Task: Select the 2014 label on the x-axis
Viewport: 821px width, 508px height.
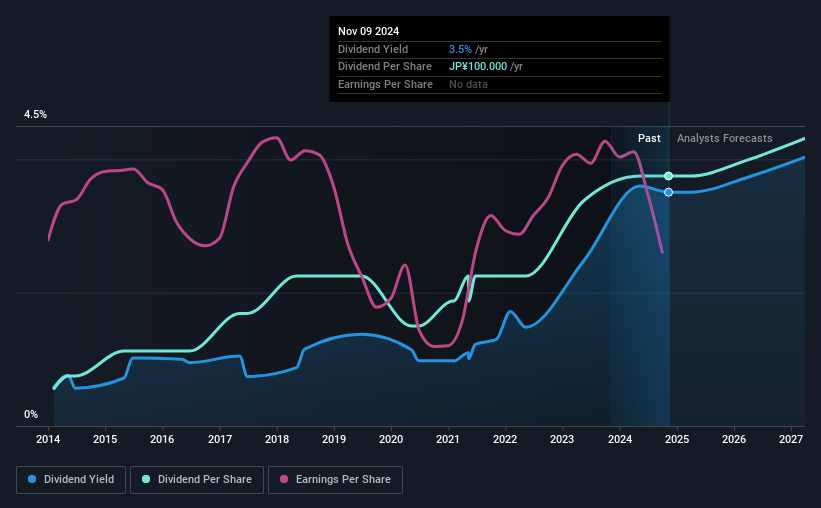Action: pos(48,439)
